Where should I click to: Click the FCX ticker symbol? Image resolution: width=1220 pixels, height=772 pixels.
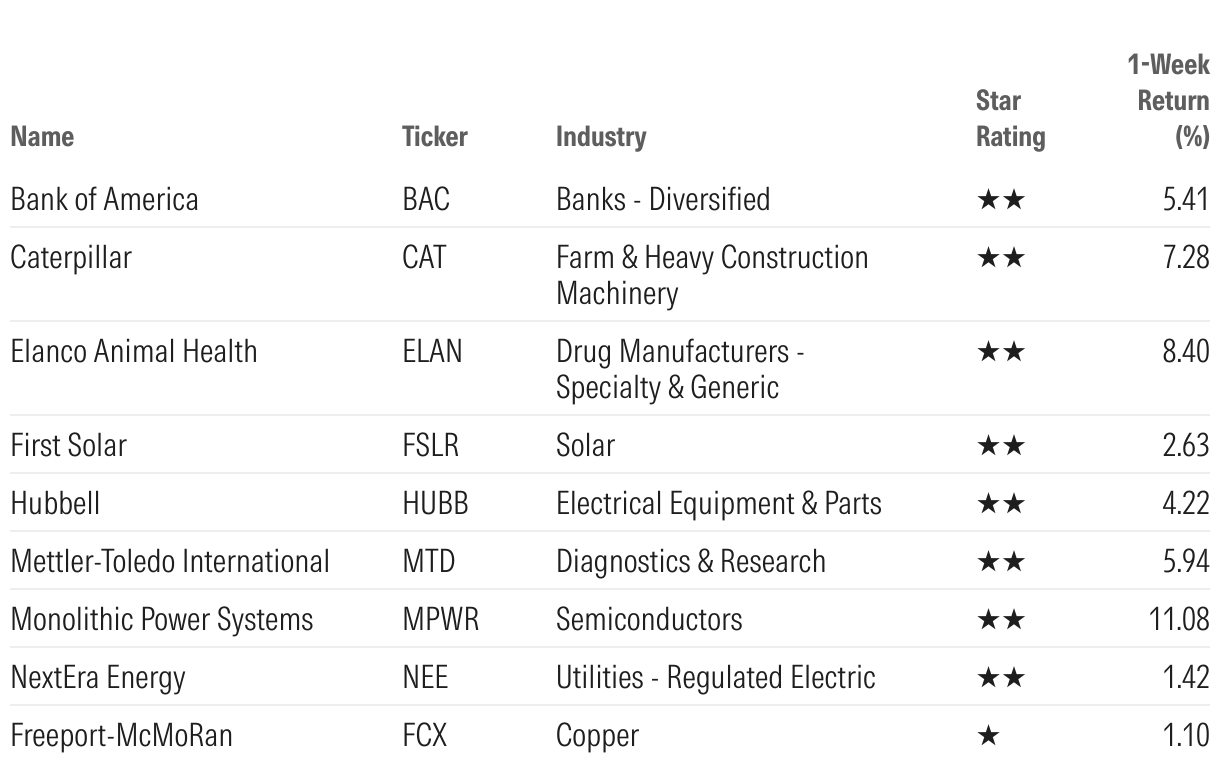pyautogui.click(x=424, y=737)
